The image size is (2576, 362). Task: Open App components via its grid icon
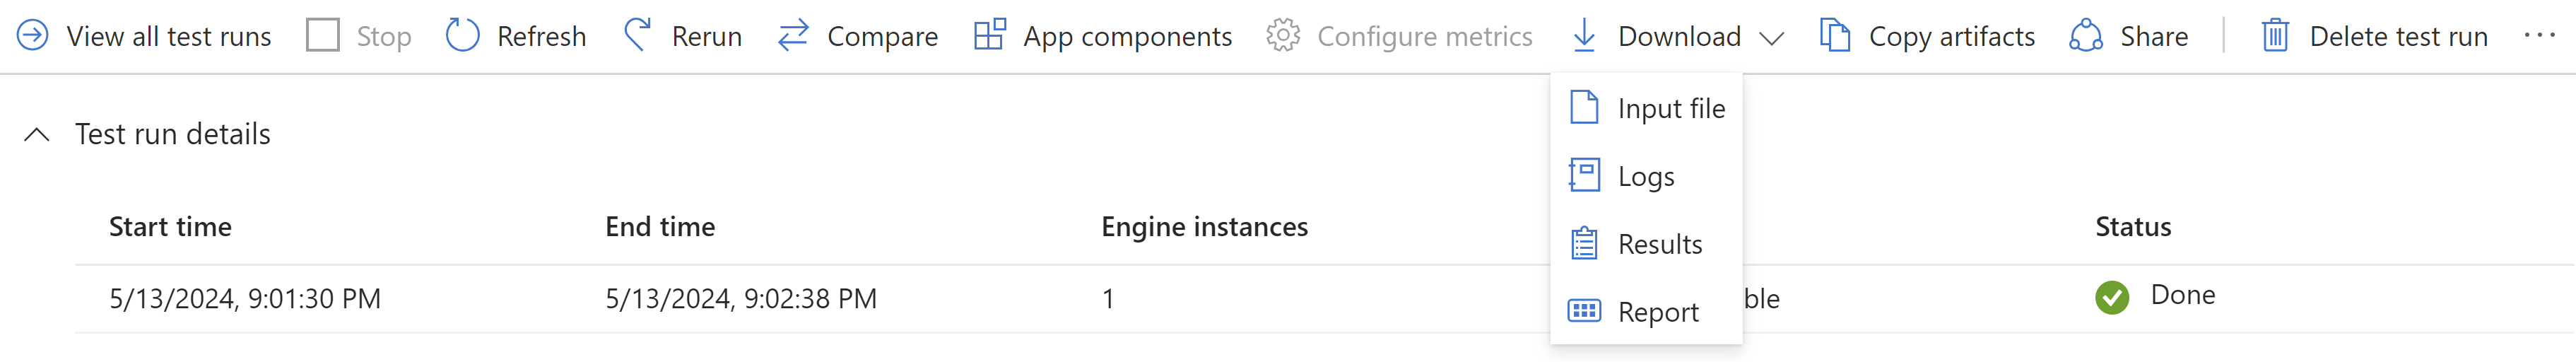click(989, 36)
